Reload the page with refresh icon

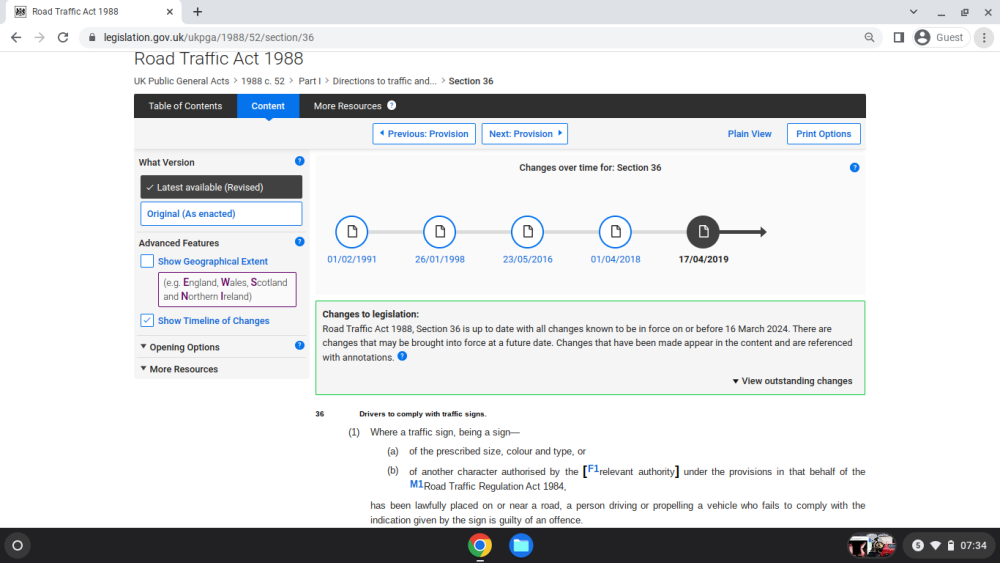62,38
